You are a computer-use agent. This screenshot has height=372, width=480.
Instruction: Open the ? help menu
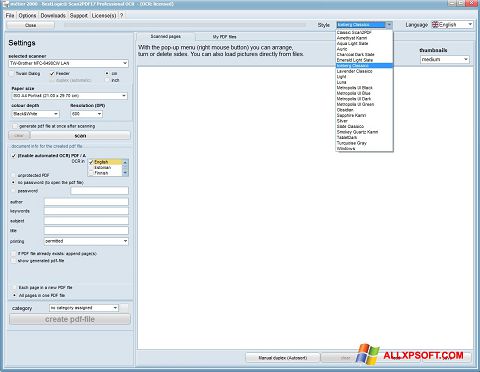[x=121, y=16]
